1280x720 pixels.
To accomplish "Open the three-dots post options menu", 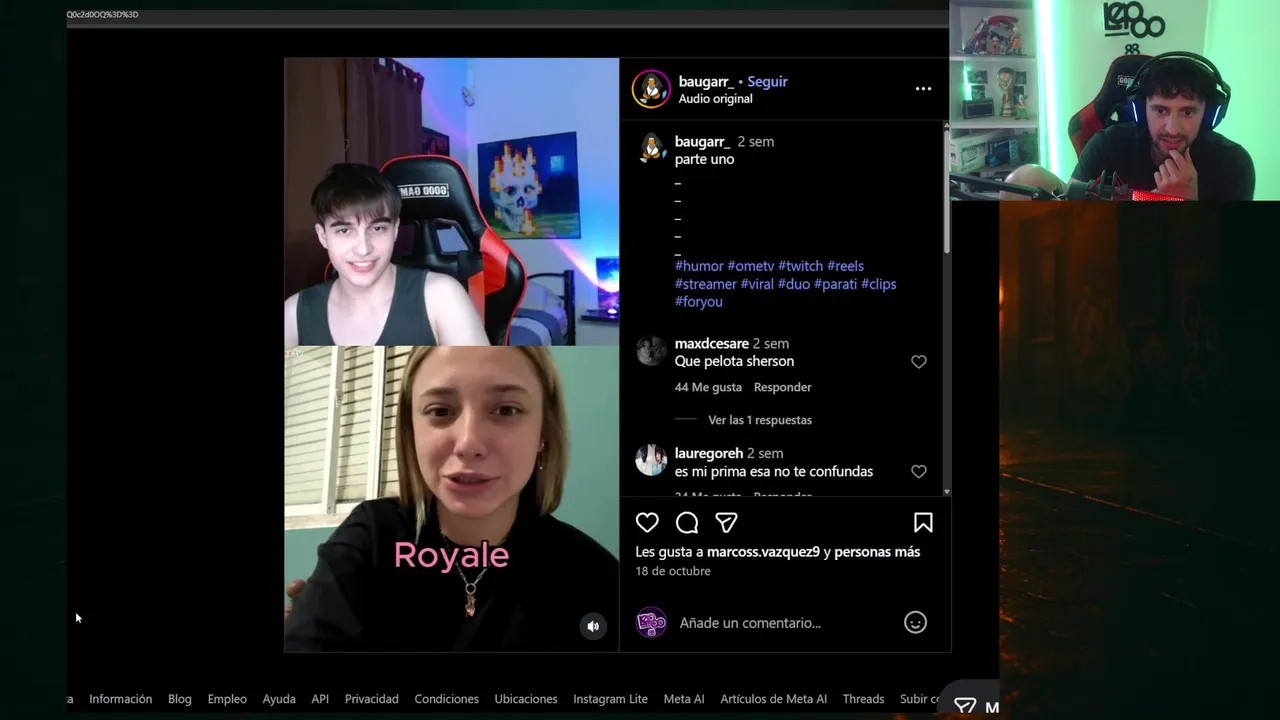I will (x=923, y=89).
